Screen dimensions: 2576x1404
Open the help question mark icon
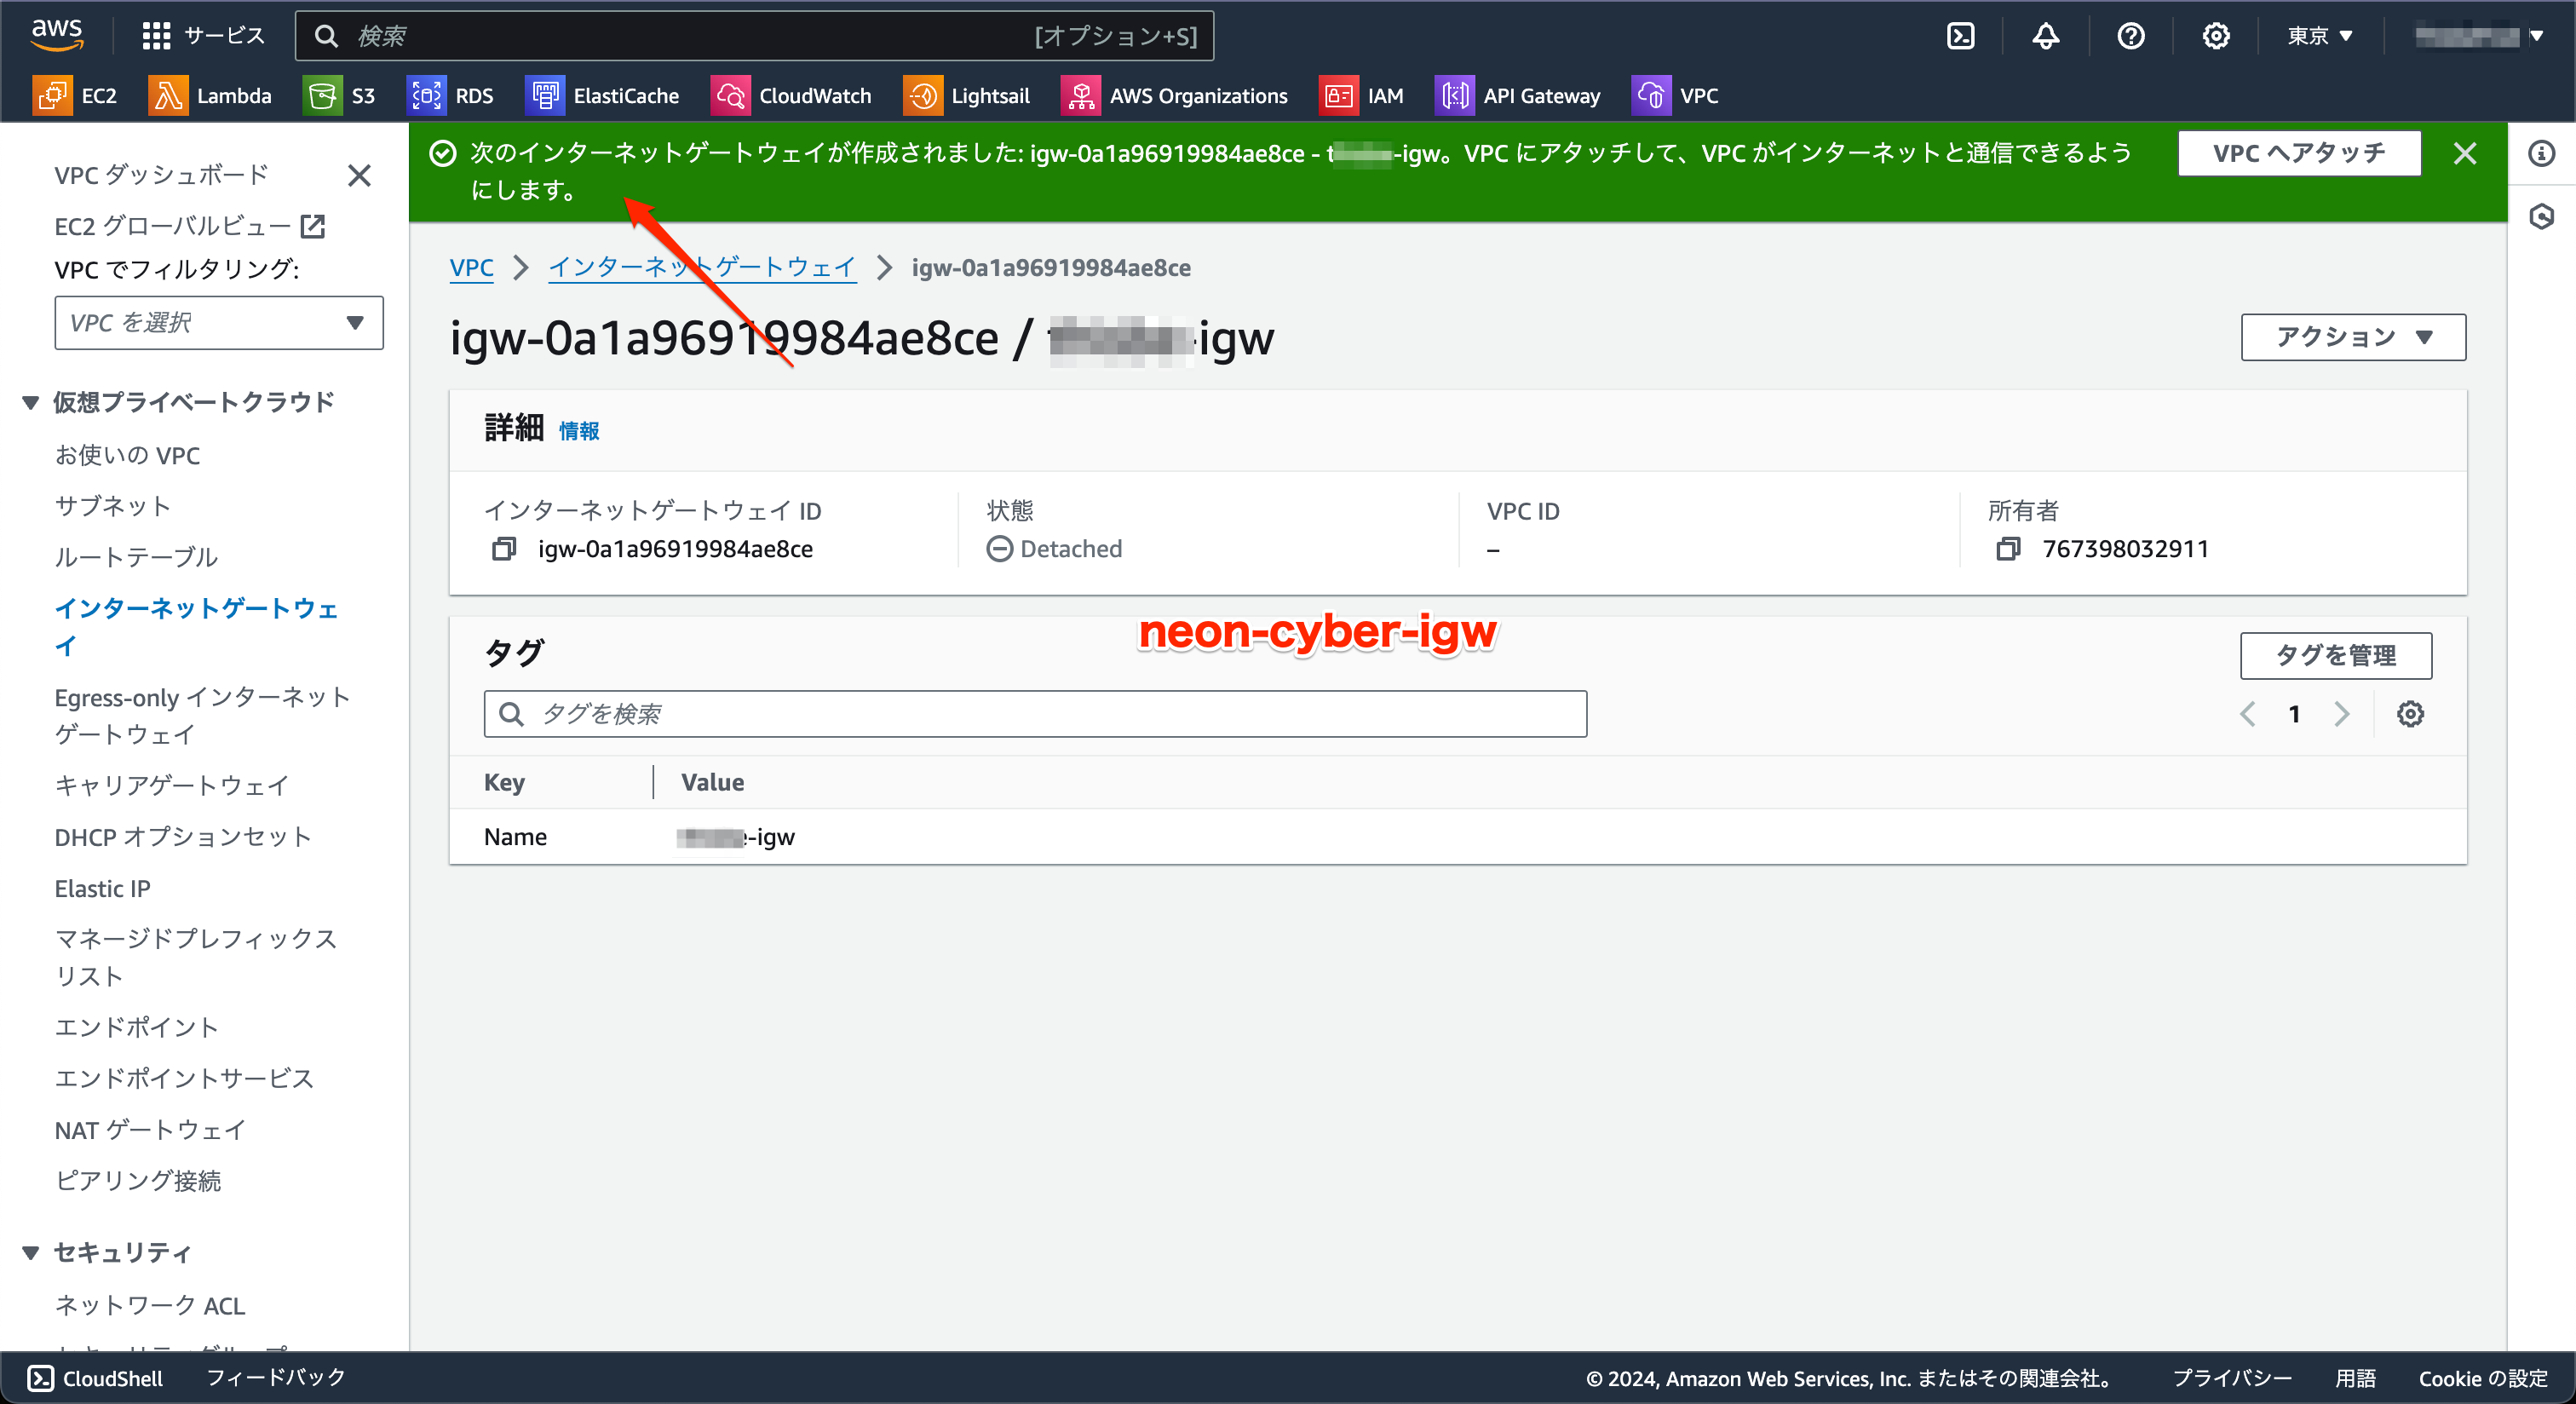(x=2130, y=36)
